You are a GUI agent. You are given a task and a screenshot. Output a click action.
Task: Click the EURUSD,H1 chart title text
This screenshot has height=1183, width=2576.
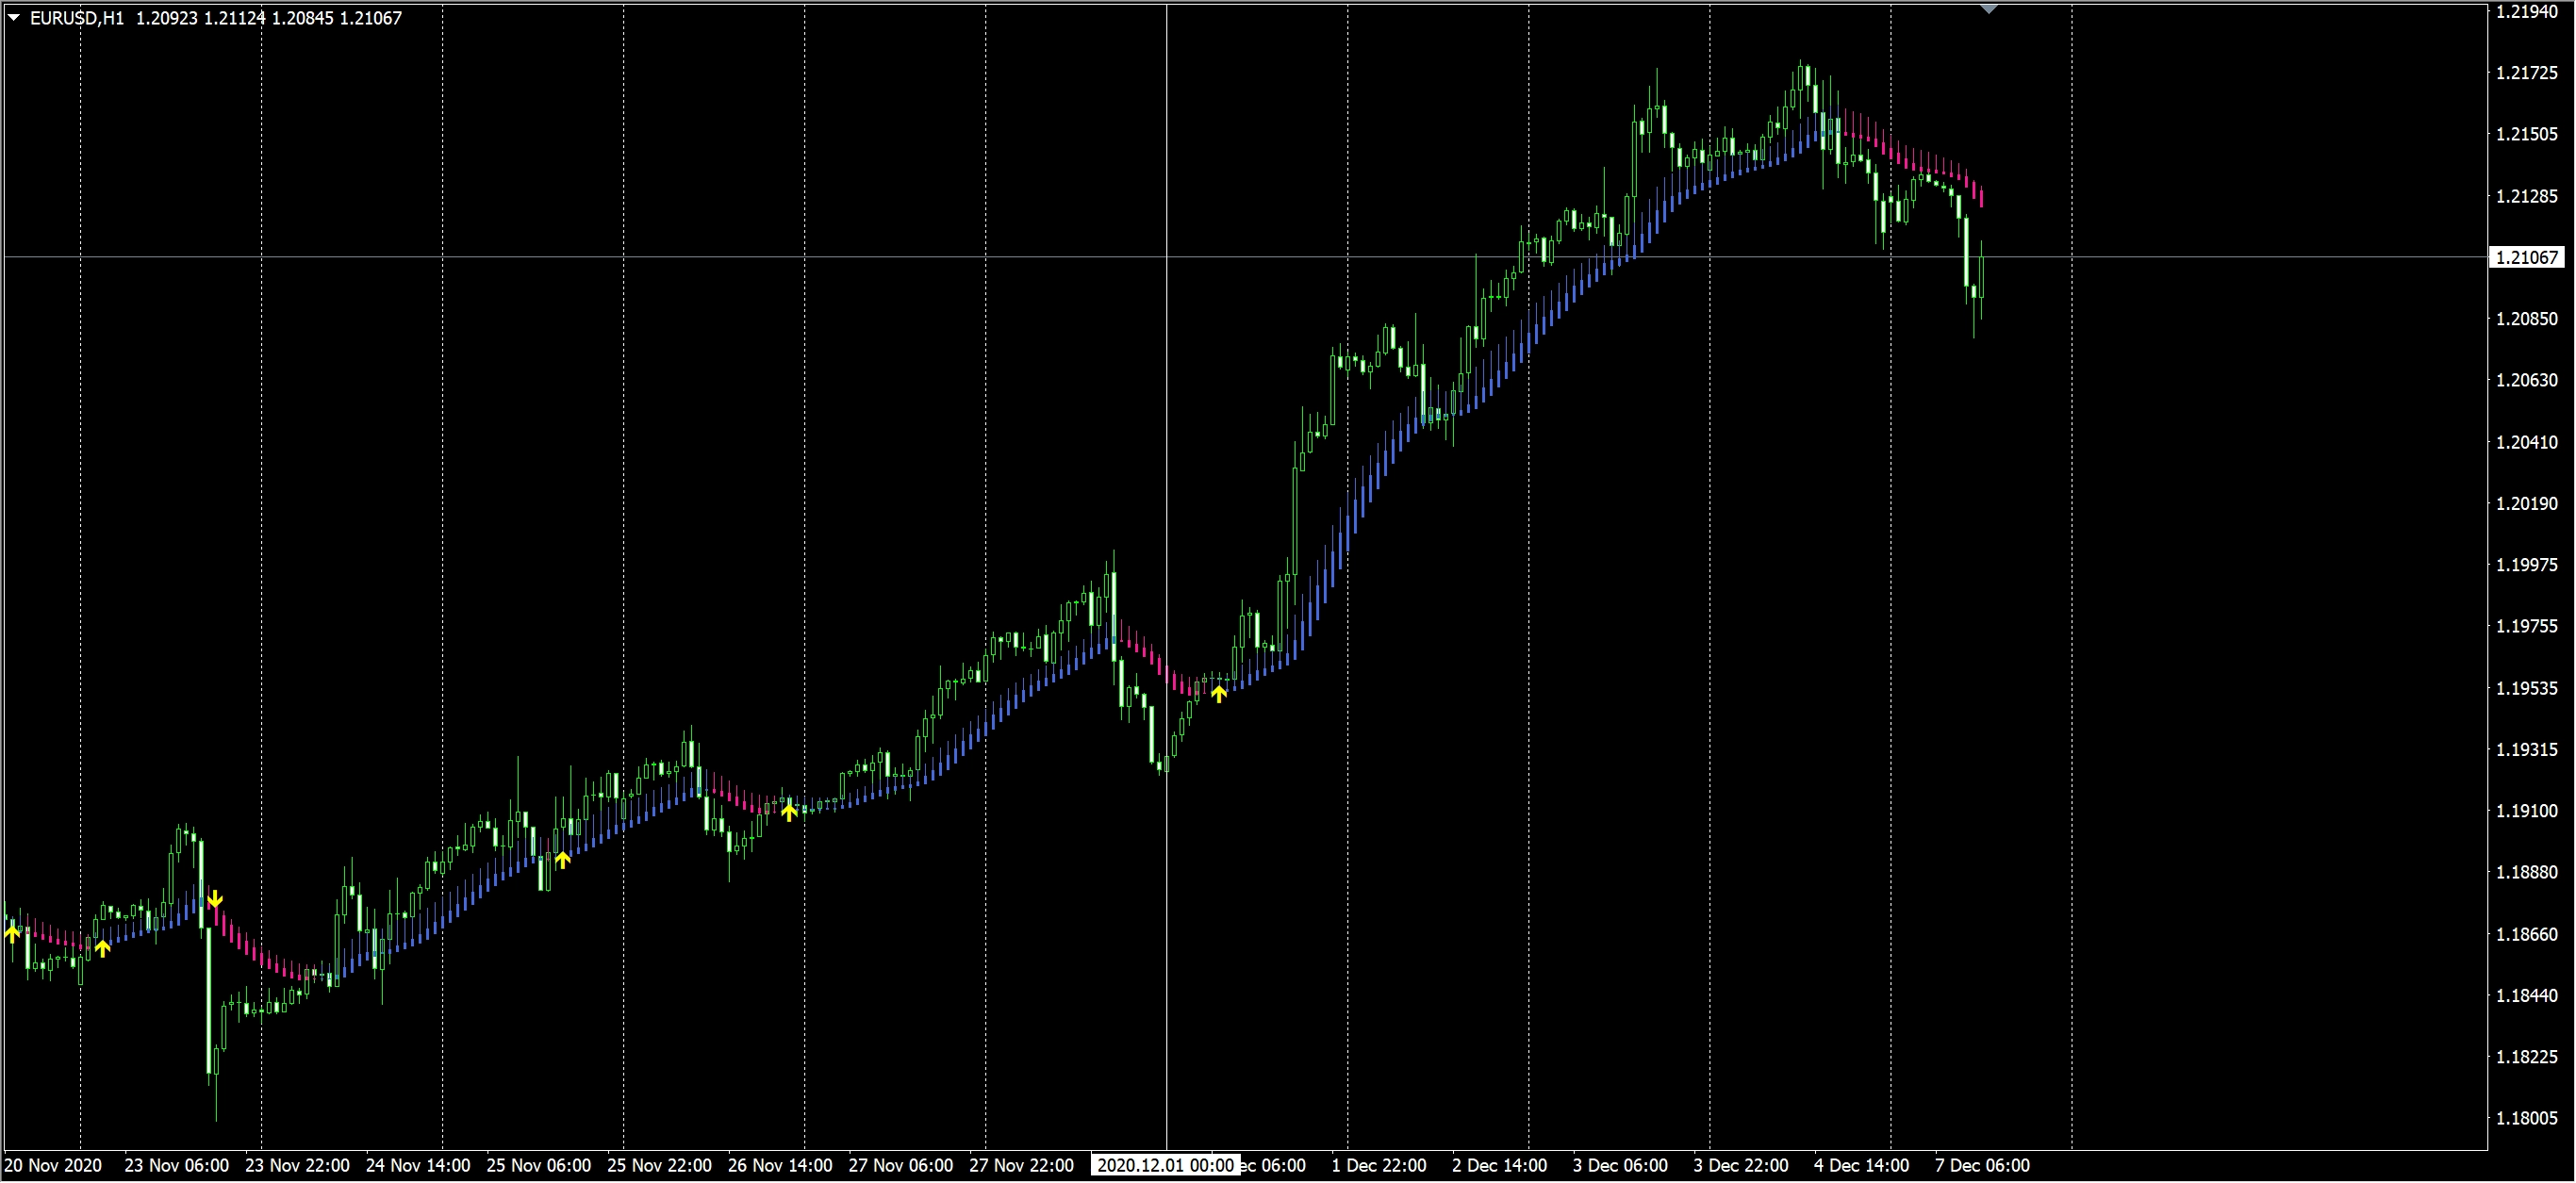[x=77, y=18]
